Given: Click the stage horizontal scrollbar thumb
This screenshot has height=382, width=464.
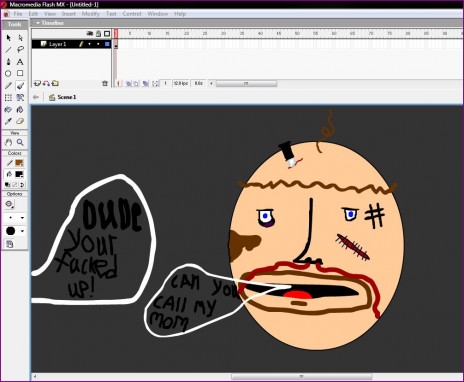Looking at the screenshot, I should [301, 377].
